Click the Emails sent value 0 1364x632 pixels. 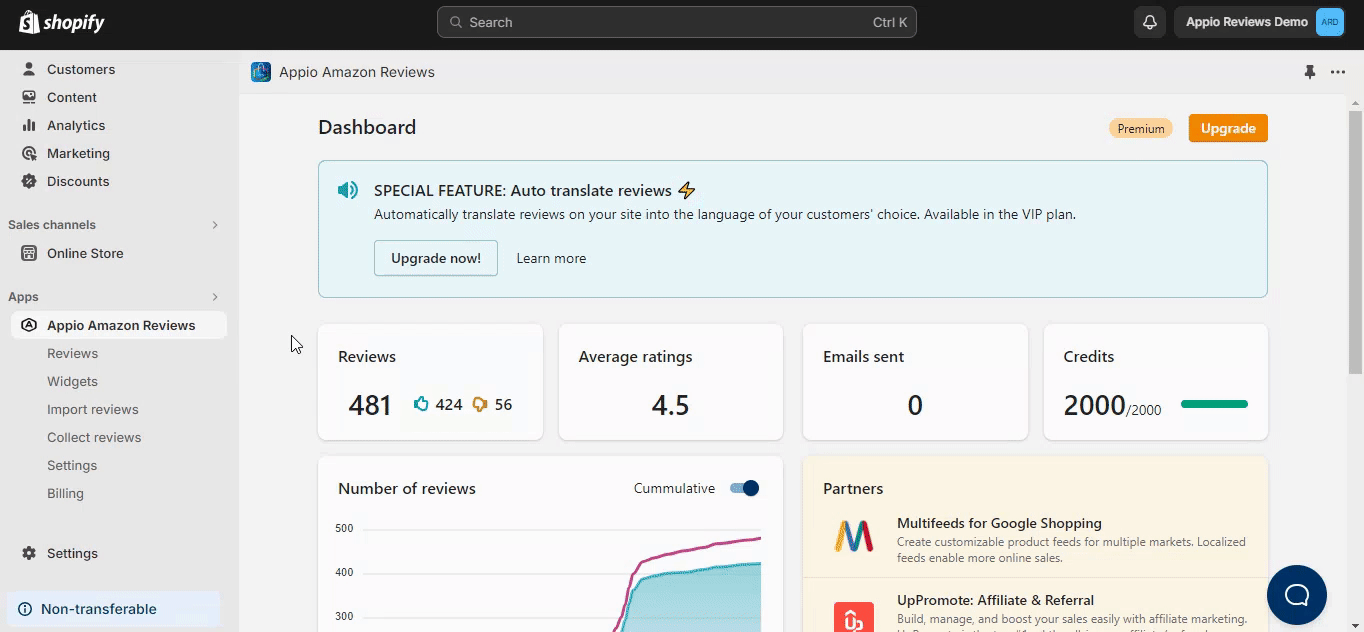pyautogui.click(x=915, y=405)
